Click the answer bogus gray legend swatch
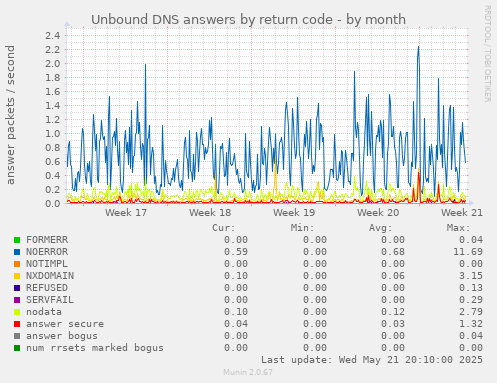497x383 pixels. click(17, 336)
